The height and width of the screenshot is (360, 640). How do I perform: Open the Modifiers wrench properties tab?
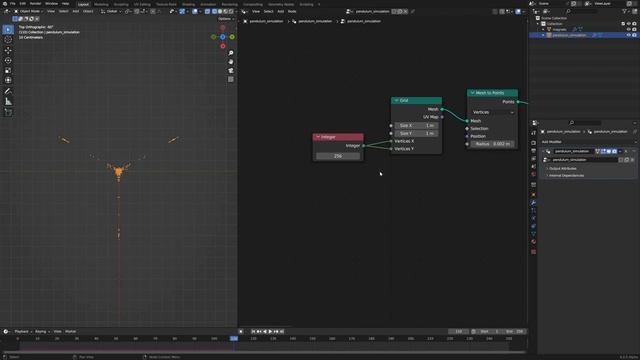click(533, 203)
